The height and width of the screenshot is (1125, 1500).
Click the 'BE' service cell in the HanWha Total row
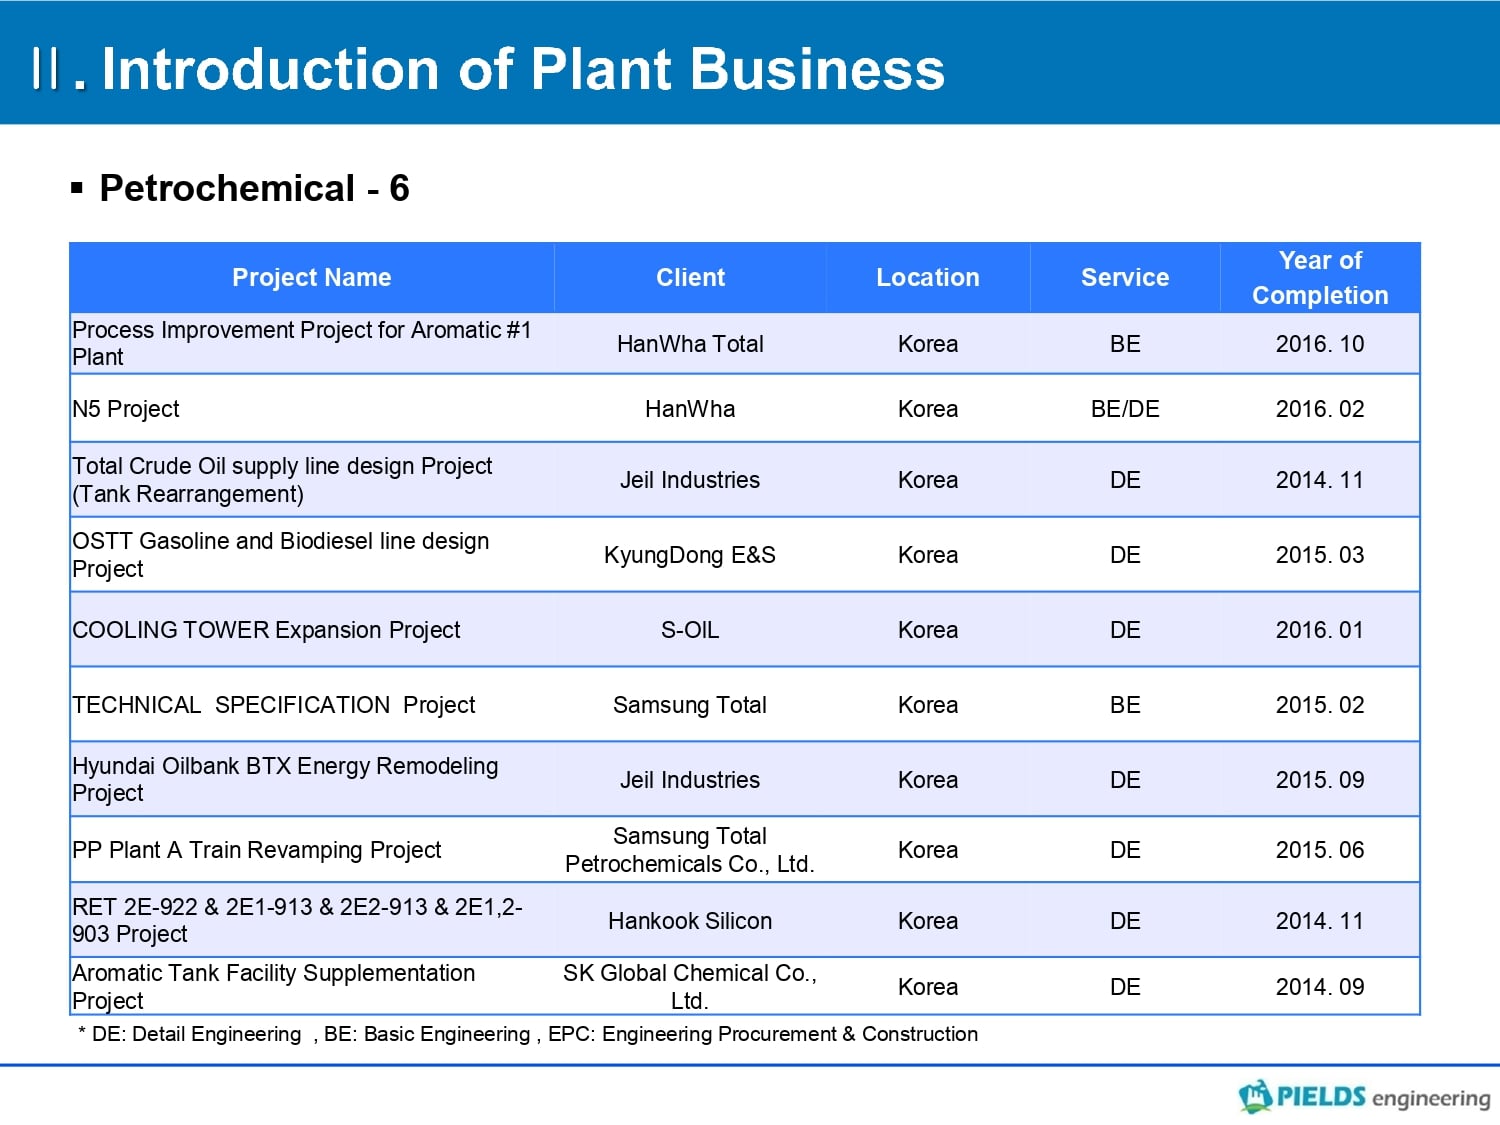click(1125, 343)
